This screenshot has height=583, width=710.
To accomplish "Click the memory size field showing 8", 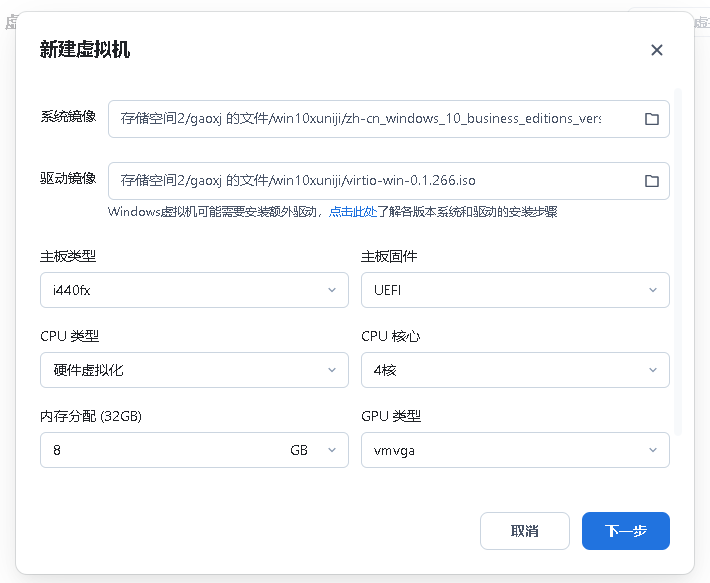I will (x=160, y=450).
